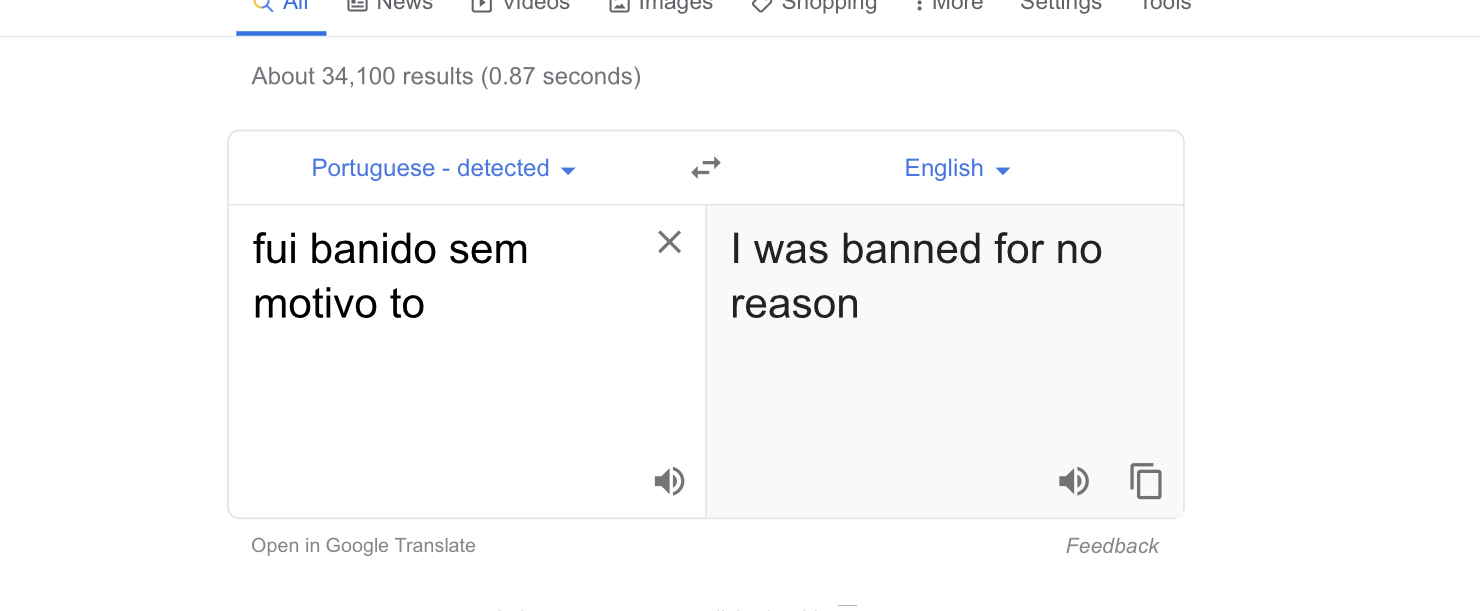Click the small arrow beside English
Screen dimensions: 1480x611
point(1003,171)
